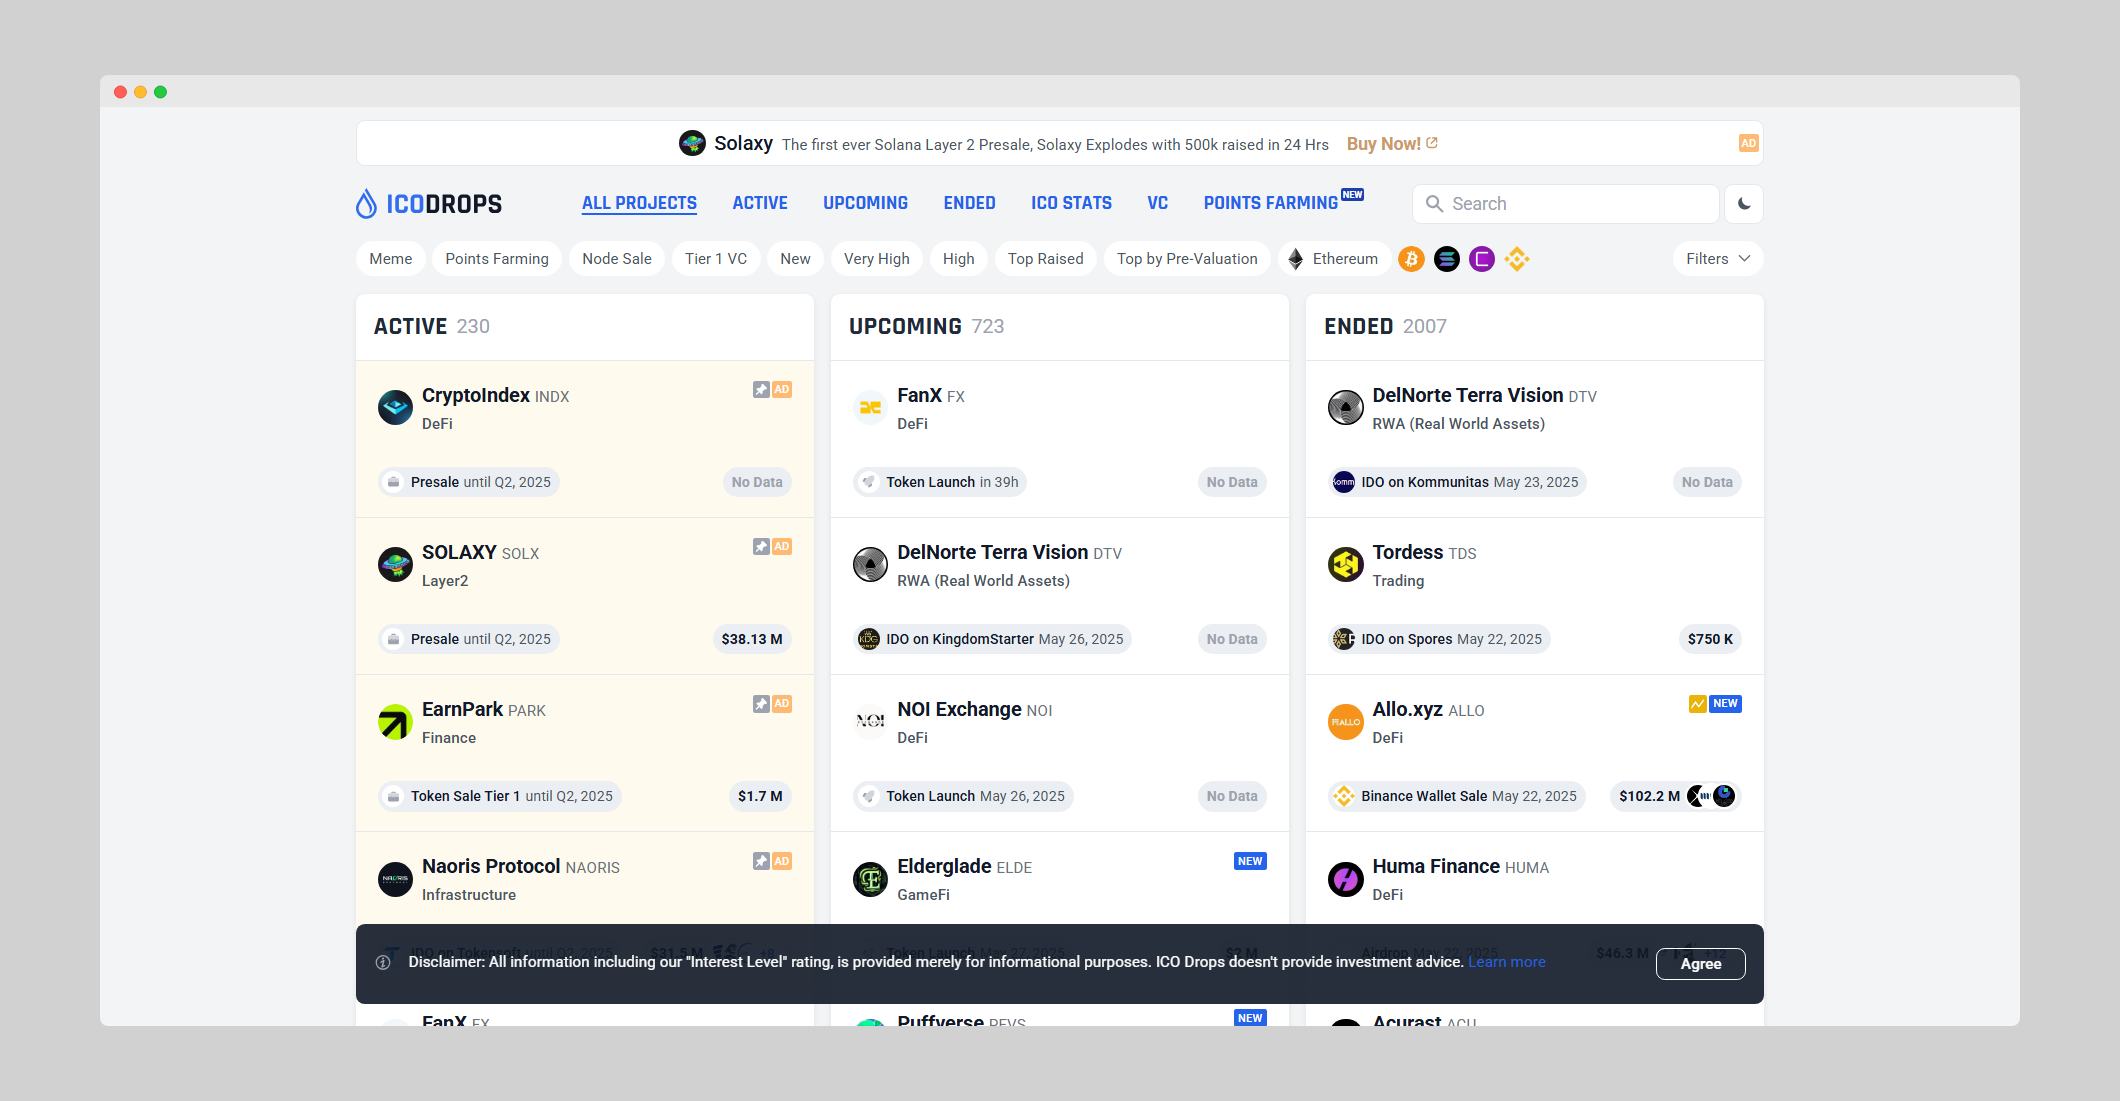Open the Filters dropdown

point(1718,259)
